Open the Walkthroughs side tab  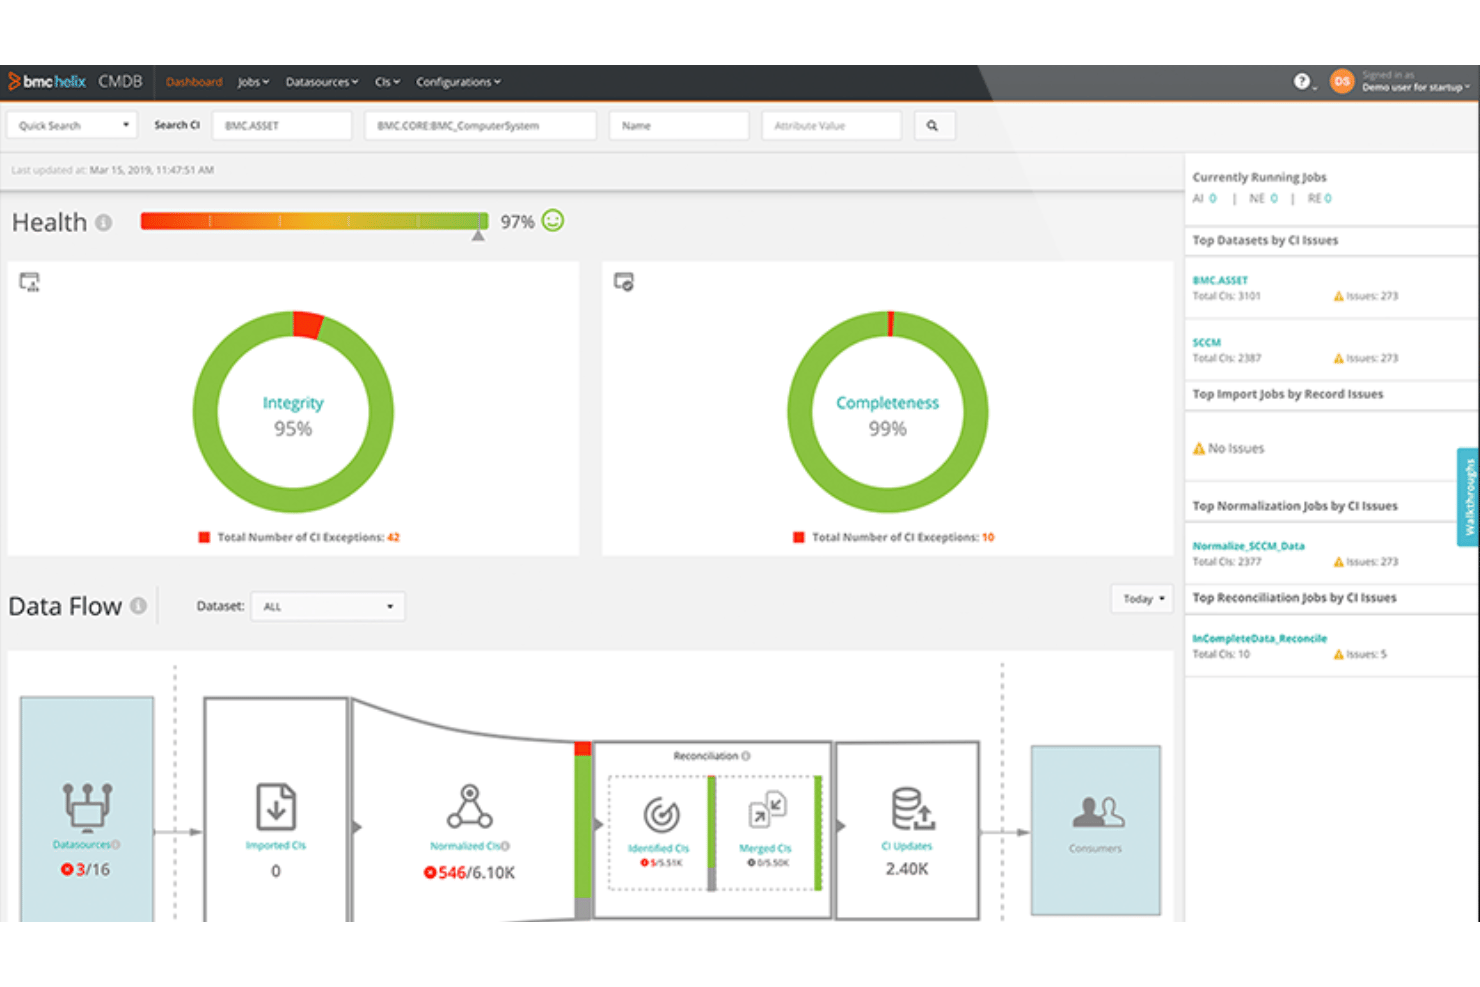tap(1468, 497)
